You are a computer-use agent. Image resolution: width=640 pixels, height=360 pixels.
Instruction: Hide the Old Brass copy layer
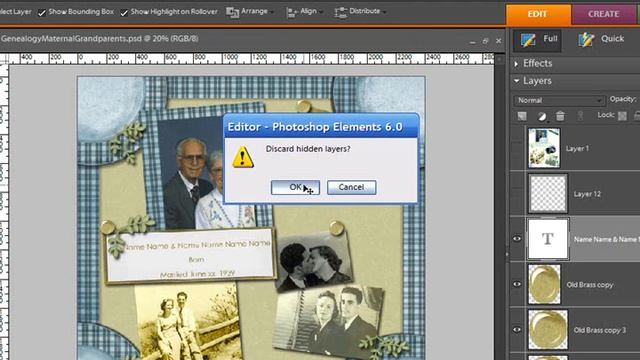[517, 284]
